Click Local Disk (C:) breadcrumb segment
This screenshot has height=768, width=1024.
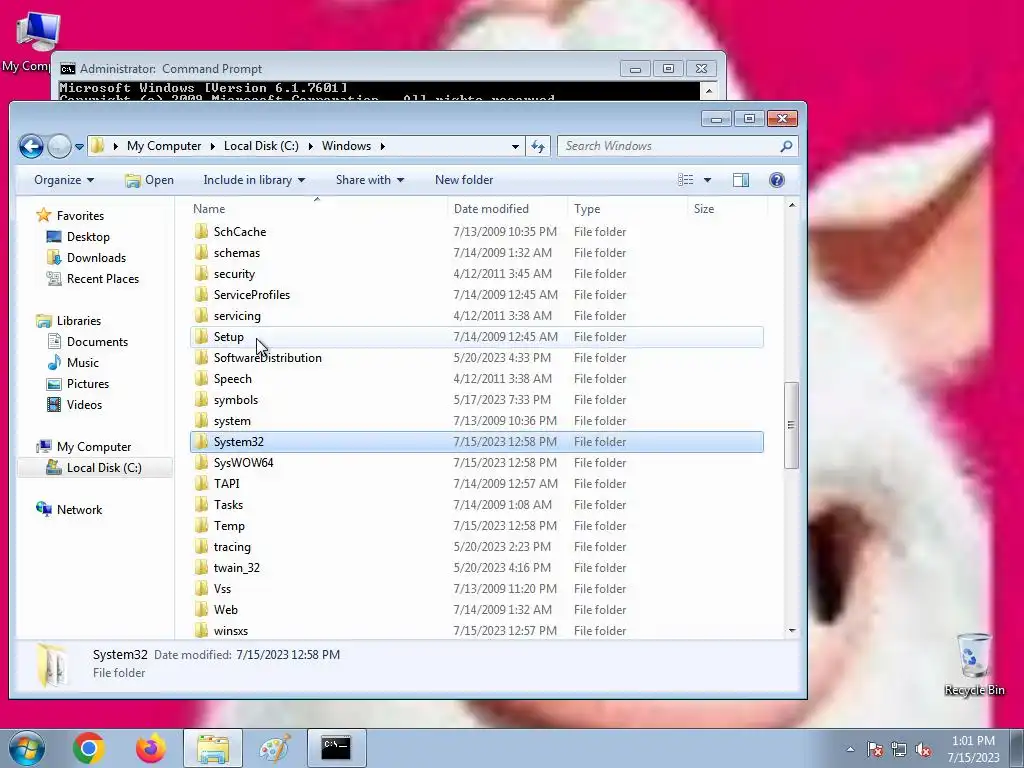click(x=261, y=146)
